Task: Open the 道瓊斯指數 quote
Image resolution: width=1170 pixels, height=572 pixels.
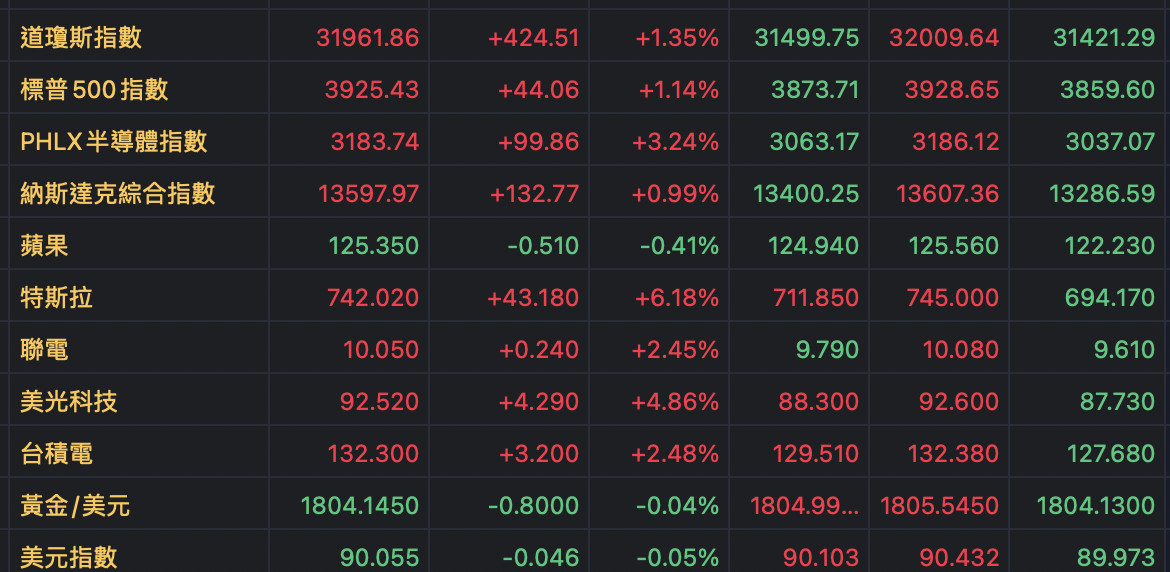Action: click(x=81, y=38)
